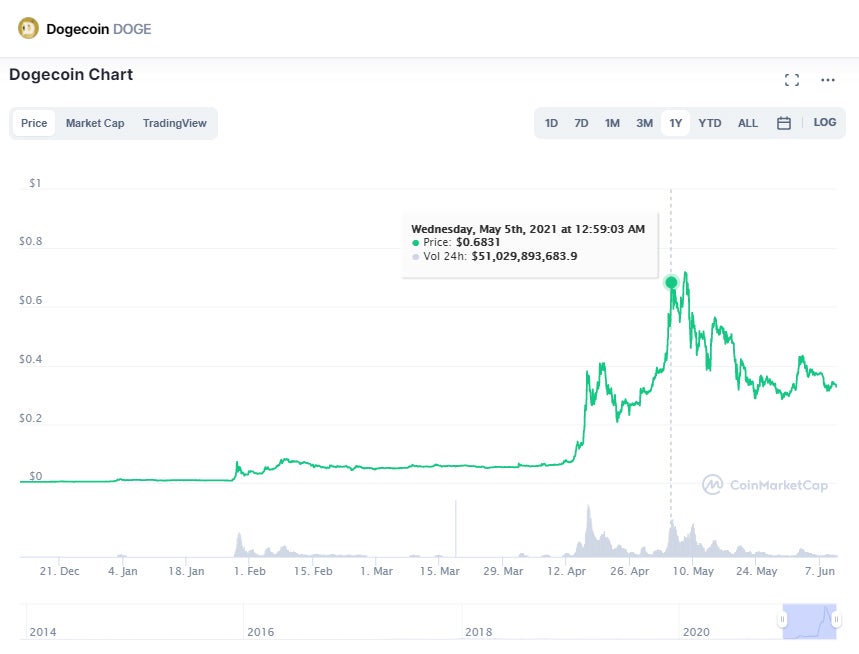859x654 pixels.
Task: Click the Dogecoin coin logo icon
Action: pyautogui.click(x=28, y=28)
